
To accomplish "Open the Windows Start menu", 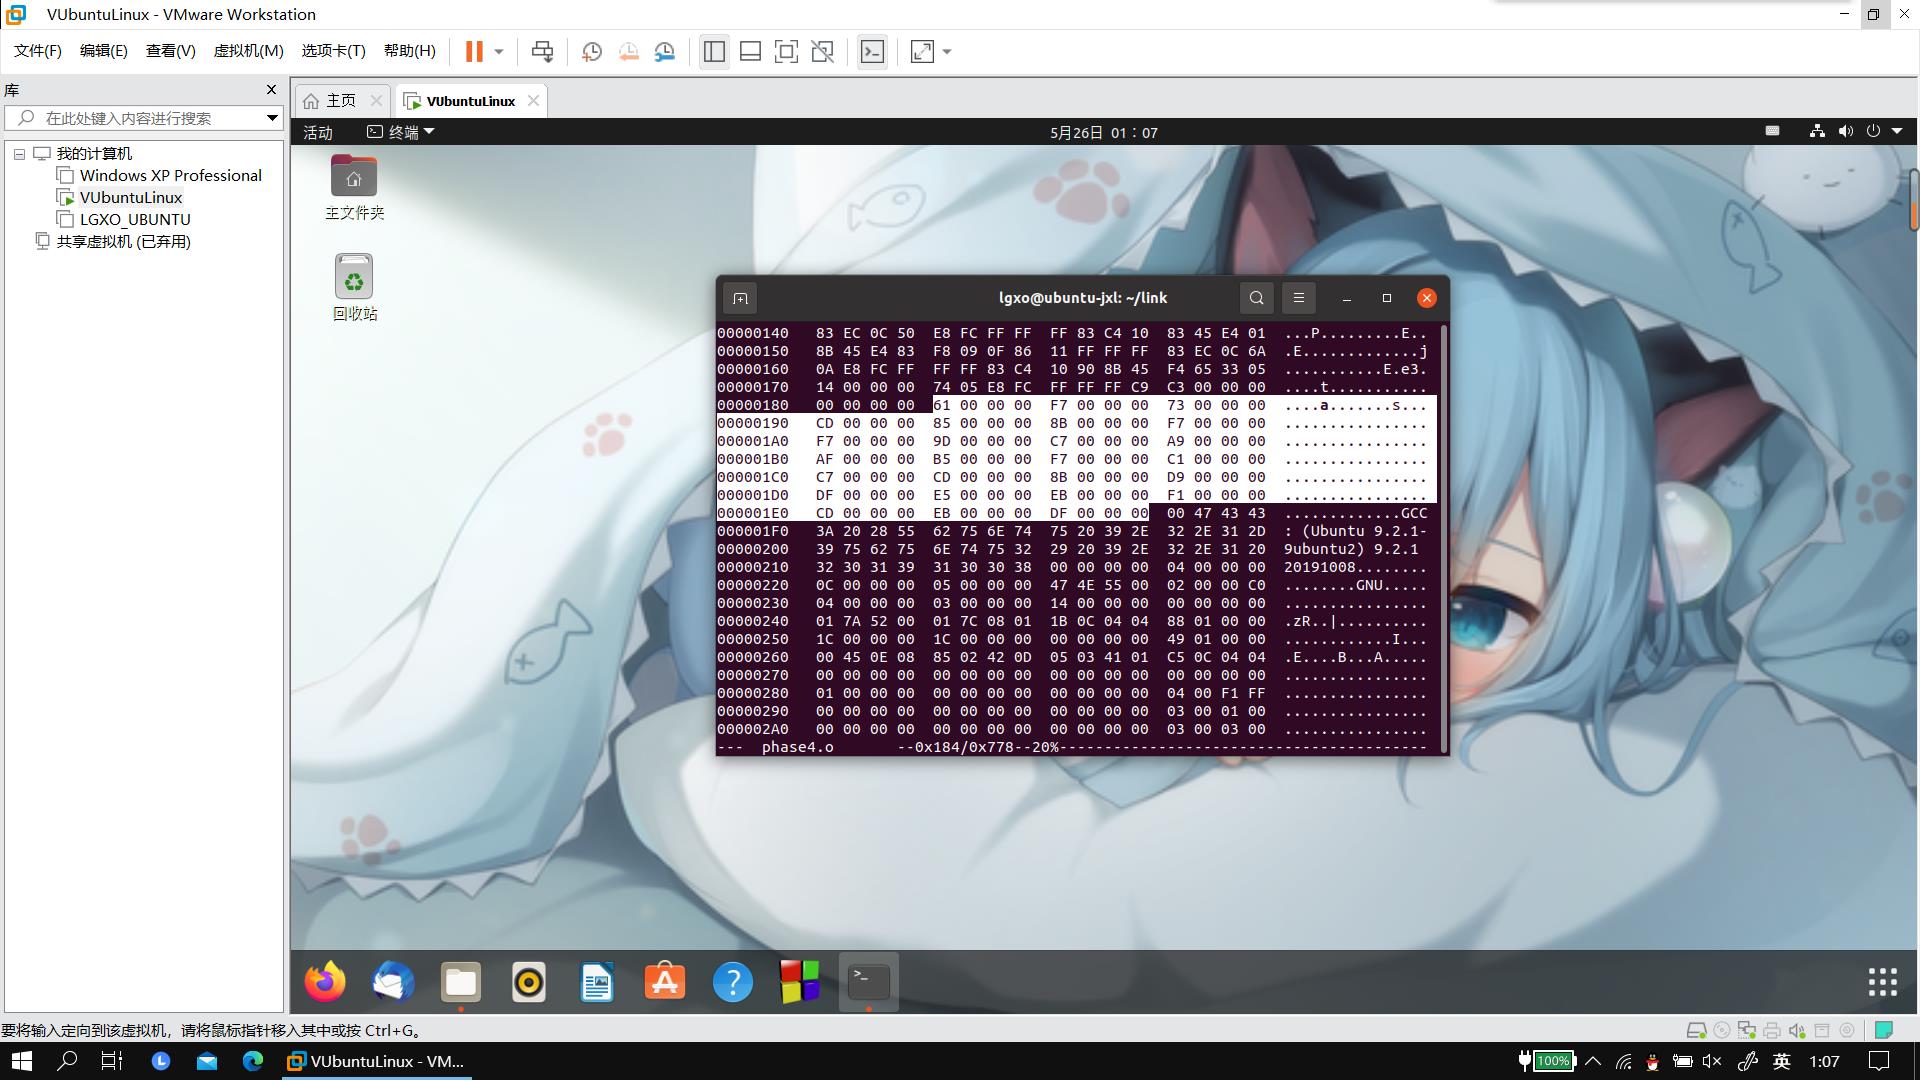I will tap(21, 1061).
